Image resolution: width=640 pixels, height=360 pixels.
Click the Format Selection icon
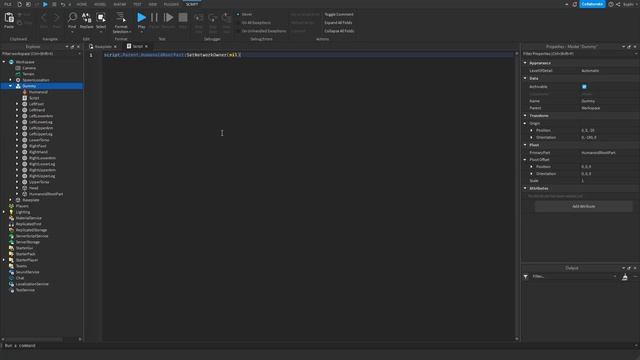pyautogui.click(x=121, y=17)
